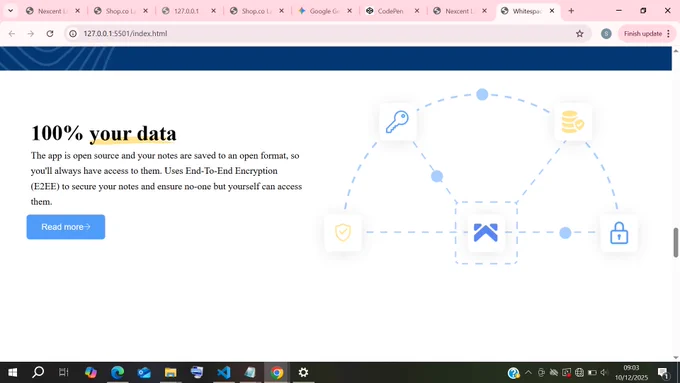Open the clock showing 09:03
This screenshot has height=383, width=680.
tap(631, 372)
